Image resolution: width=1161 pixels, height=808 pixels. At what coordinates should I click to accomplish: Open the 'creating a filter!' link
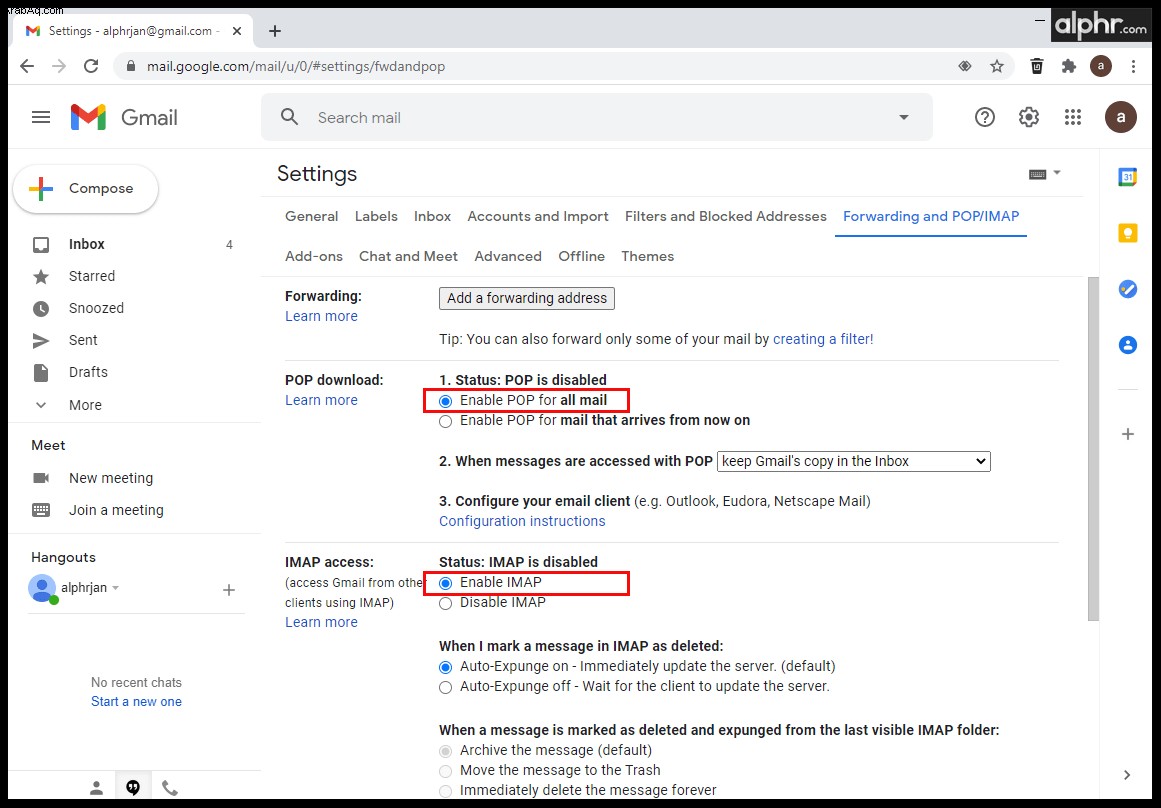(823, 339)
